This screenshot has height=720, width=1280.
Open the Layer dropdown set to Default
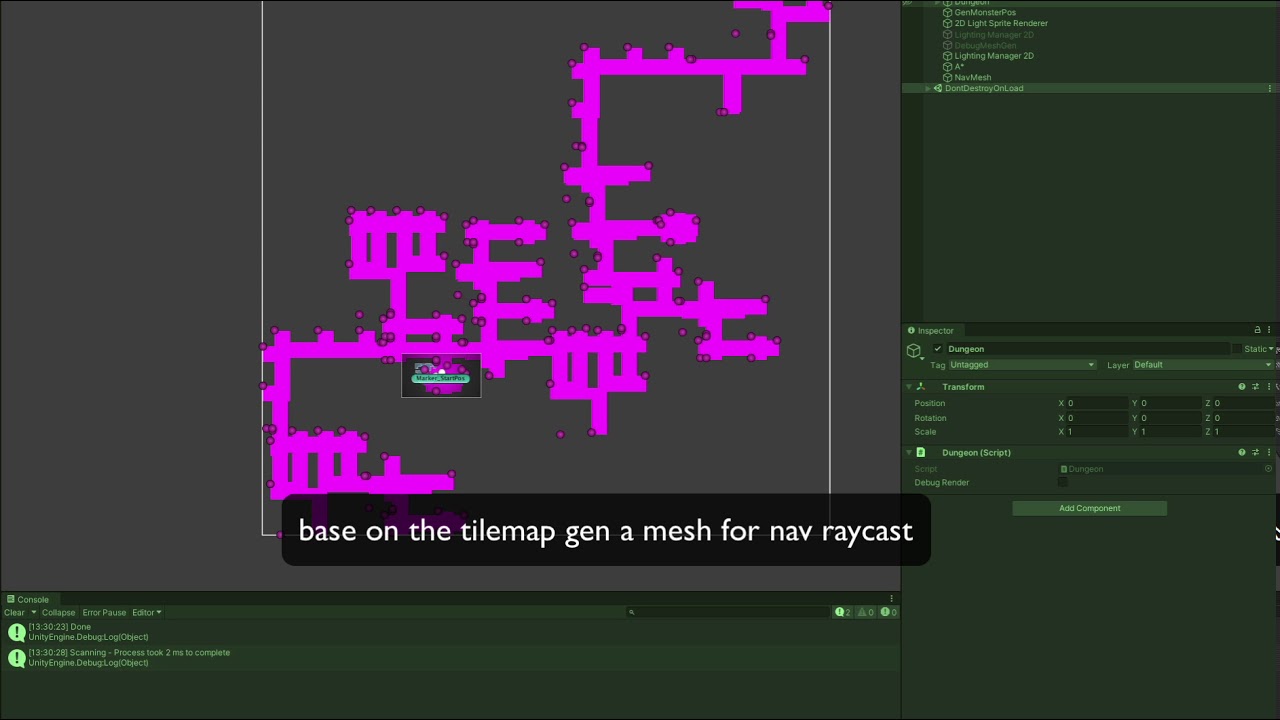(1203, 365)
